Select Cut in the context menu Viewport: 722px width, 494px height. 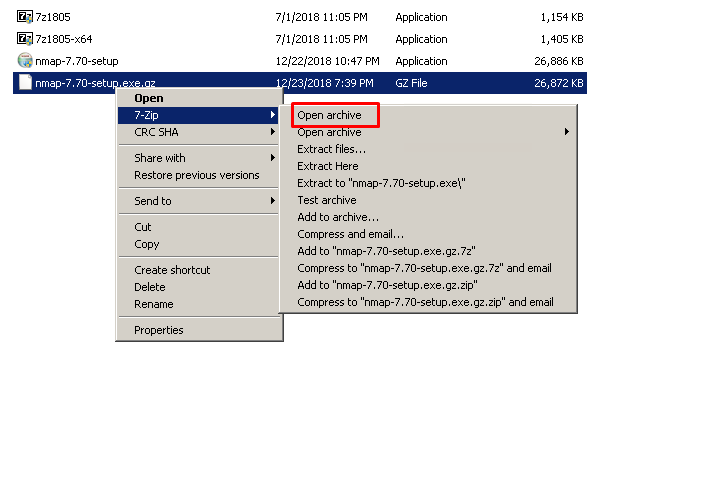(200, 227)
